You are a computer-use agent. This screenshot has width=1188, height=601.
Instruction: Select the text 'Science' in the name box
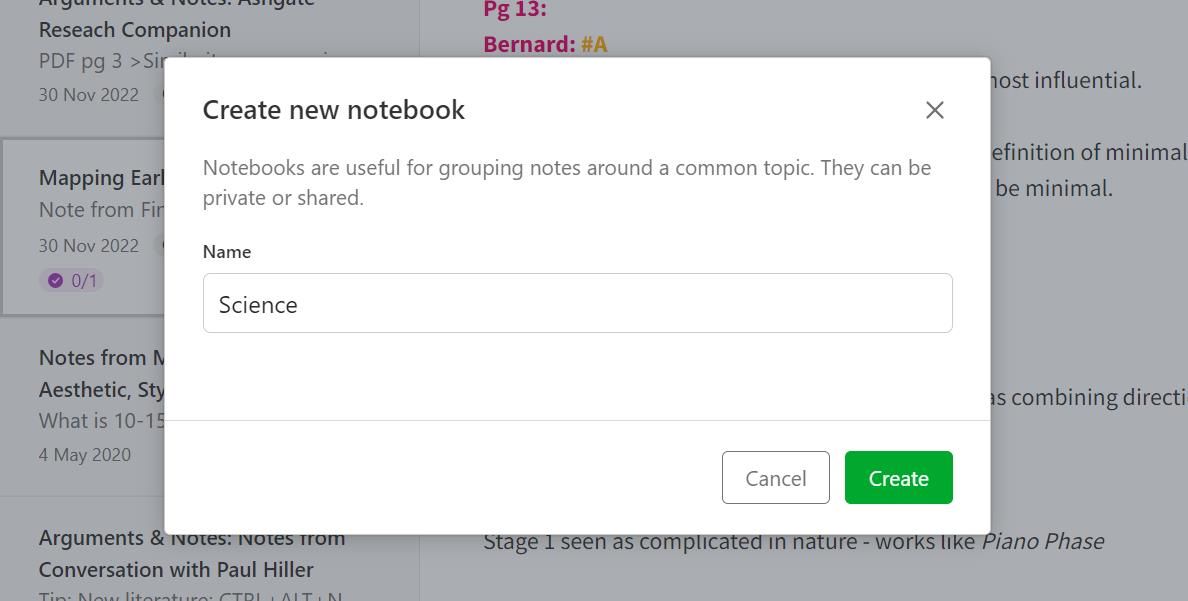pos(258,304)
